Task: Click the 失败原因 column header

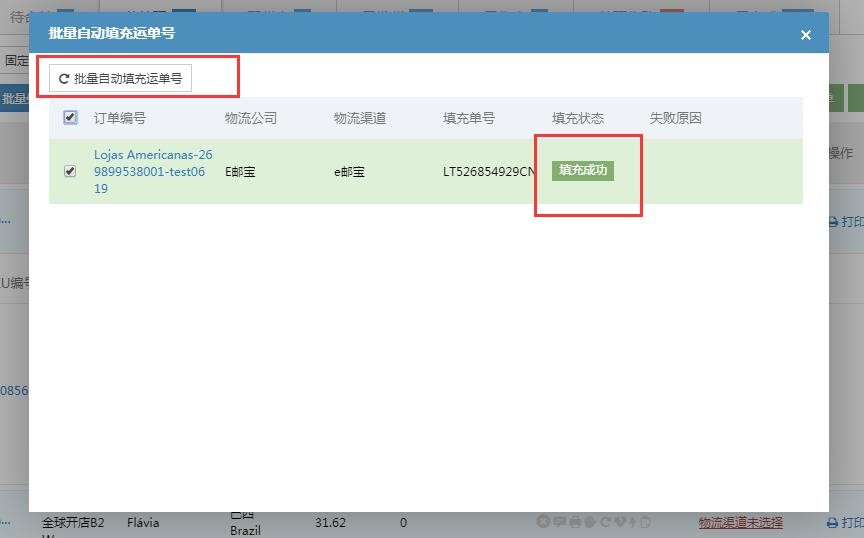Action: tap(676, 118)
